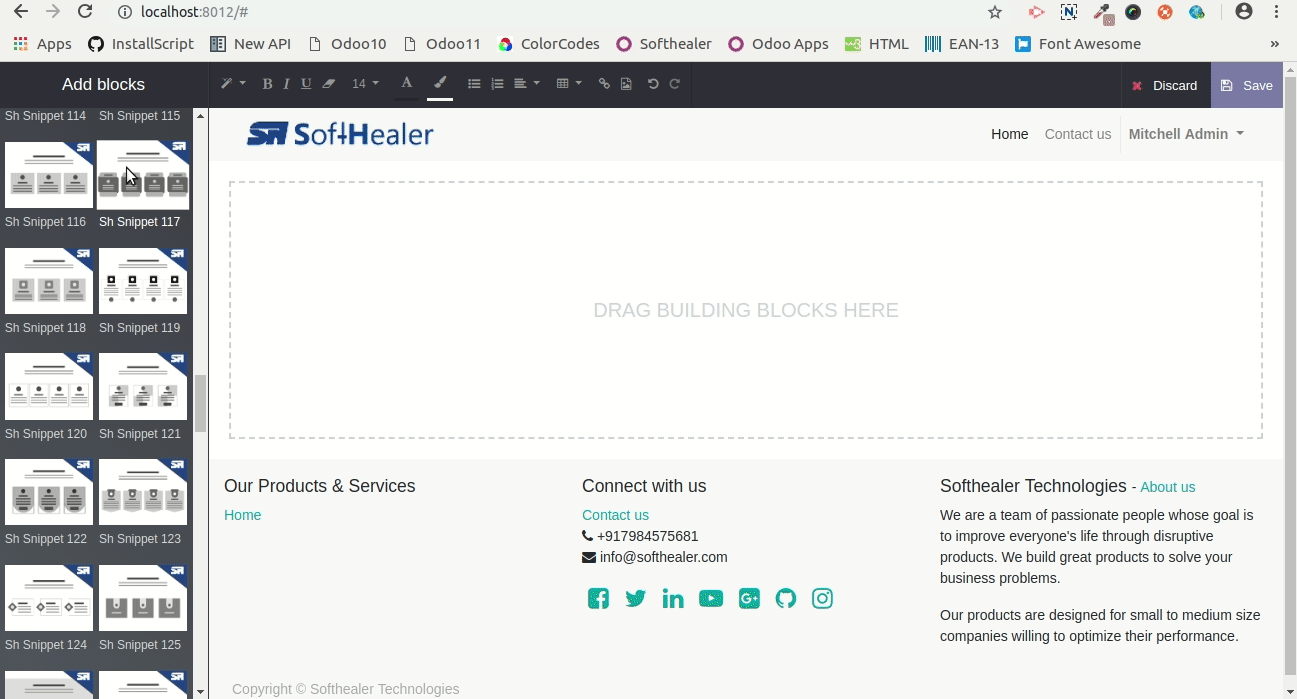This screenshot has width=1297, height=699.
Task: Select Sh Snippet 121 thumbnail
Action: (x=143, y=386)
